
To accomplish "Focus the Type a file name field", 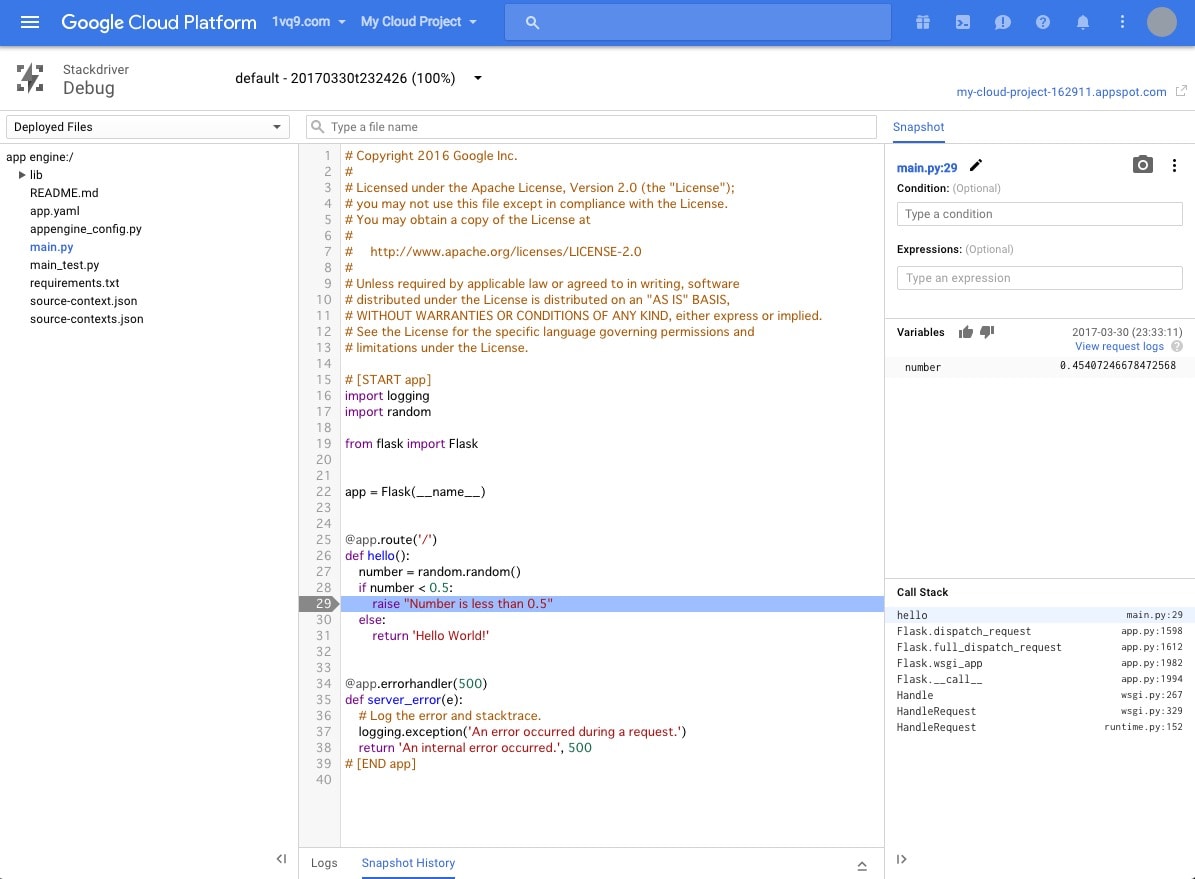I will pos(591,127).
